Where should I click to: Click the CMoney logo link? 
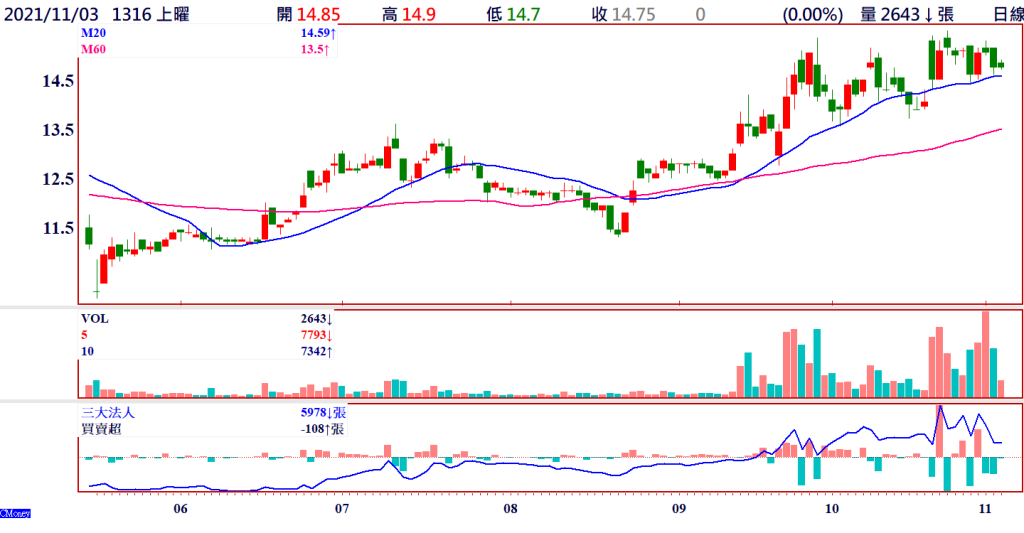pos(15,513)
